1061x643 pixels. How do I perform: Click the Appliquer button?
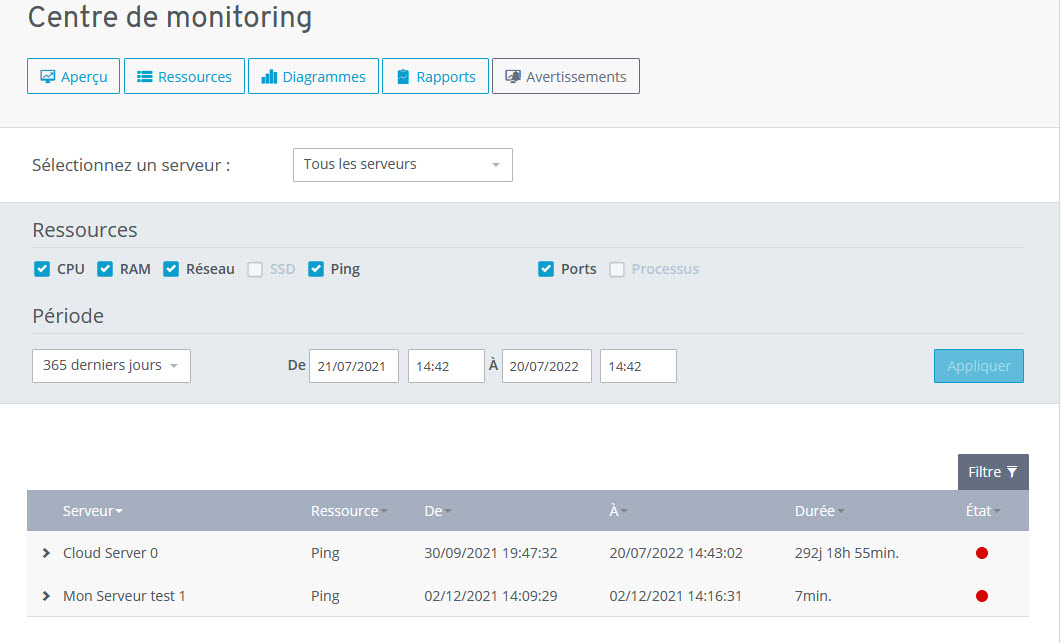pos(978,366)
